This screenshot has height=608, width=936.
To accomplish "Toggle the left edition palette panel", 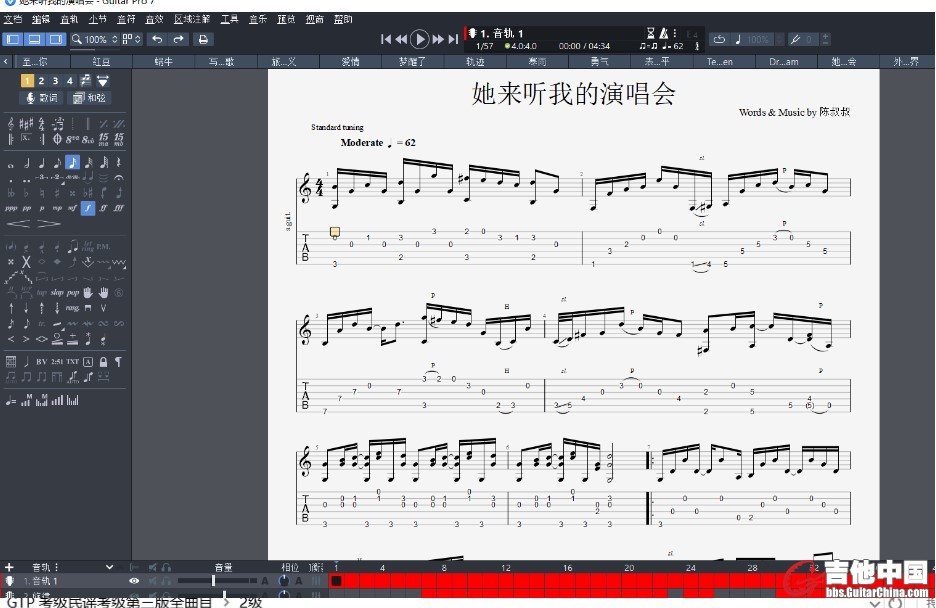I will click(x=13, y=39).
